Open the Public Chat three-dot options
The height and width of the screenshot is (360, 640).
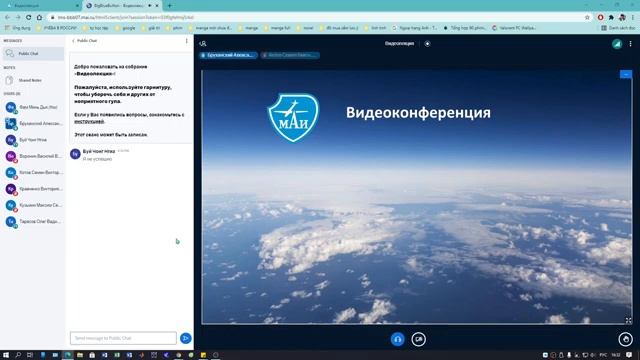[187, 41]
